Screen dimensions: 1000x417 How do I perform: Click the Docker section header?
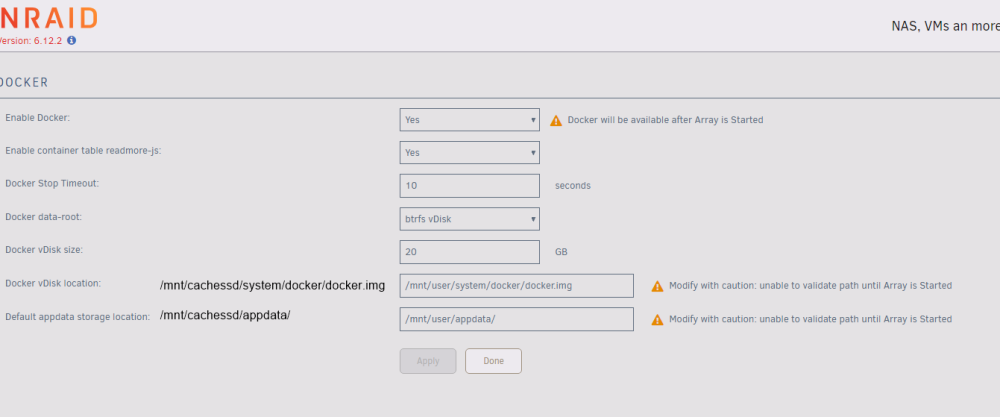coord(24,82)
